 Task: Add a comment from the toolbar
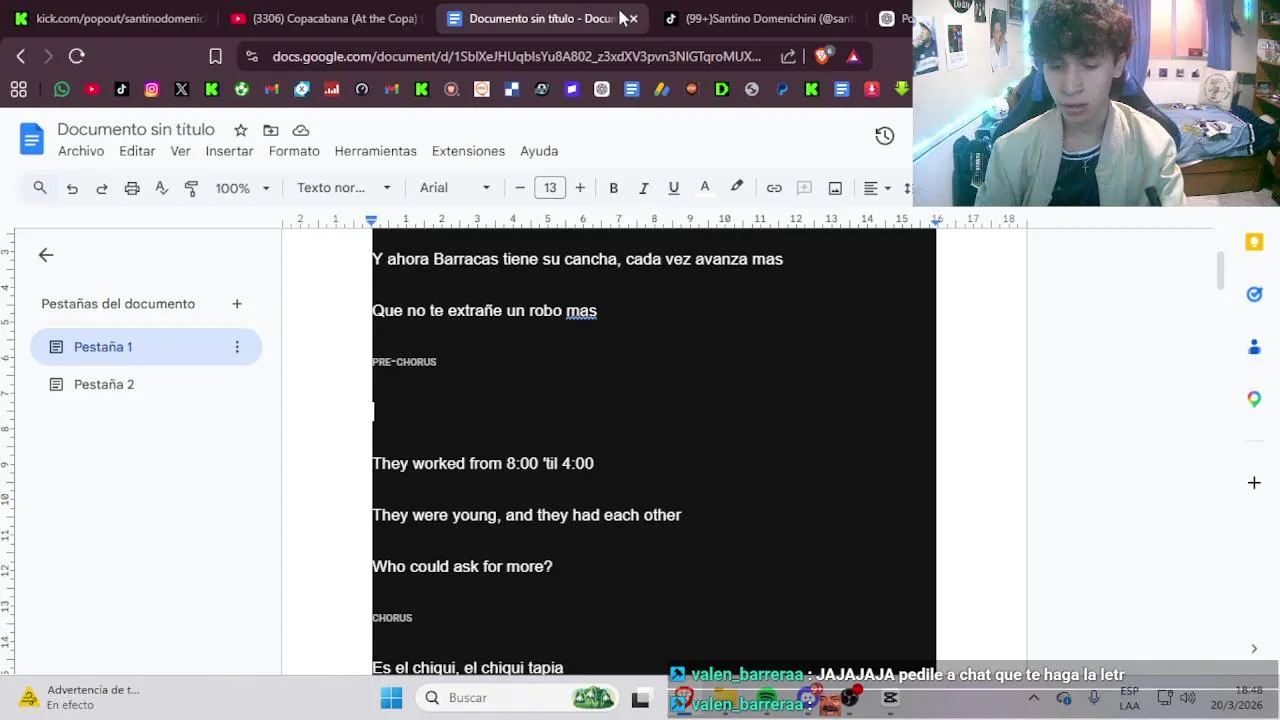[804, 188]
